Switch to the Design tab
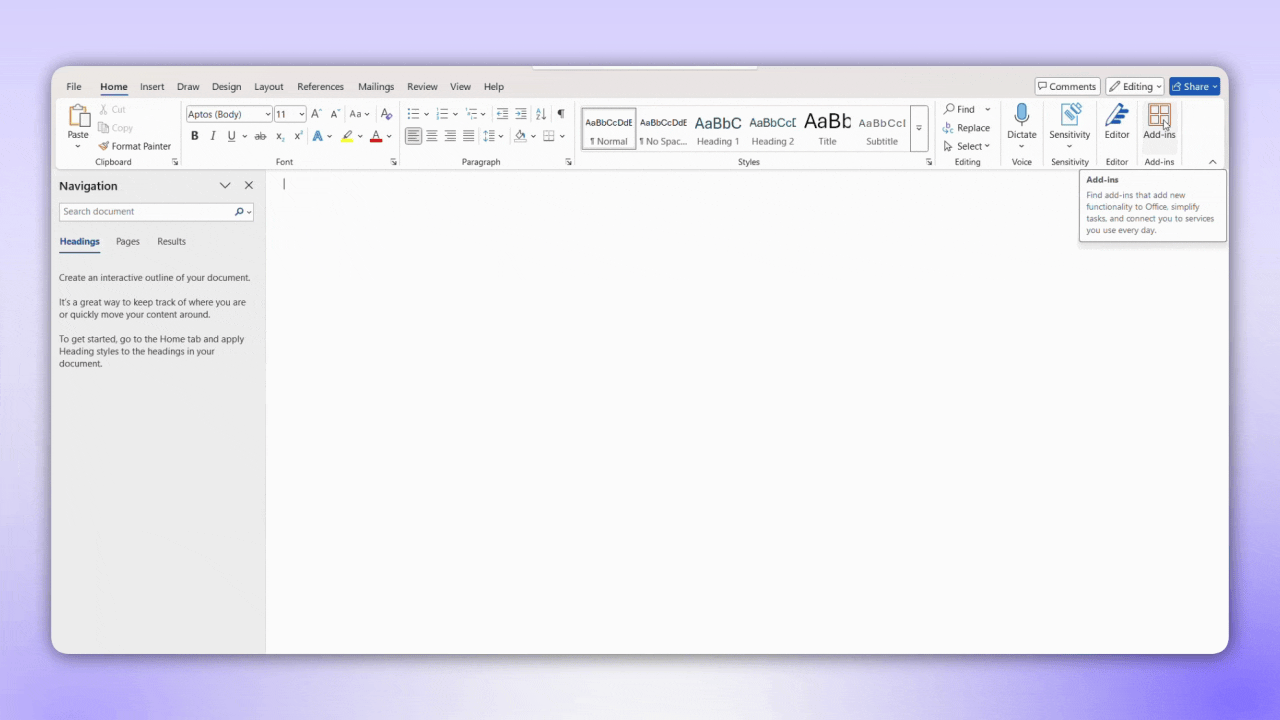The height and width of the screenshot is (720, 1280). pos(226,87)
